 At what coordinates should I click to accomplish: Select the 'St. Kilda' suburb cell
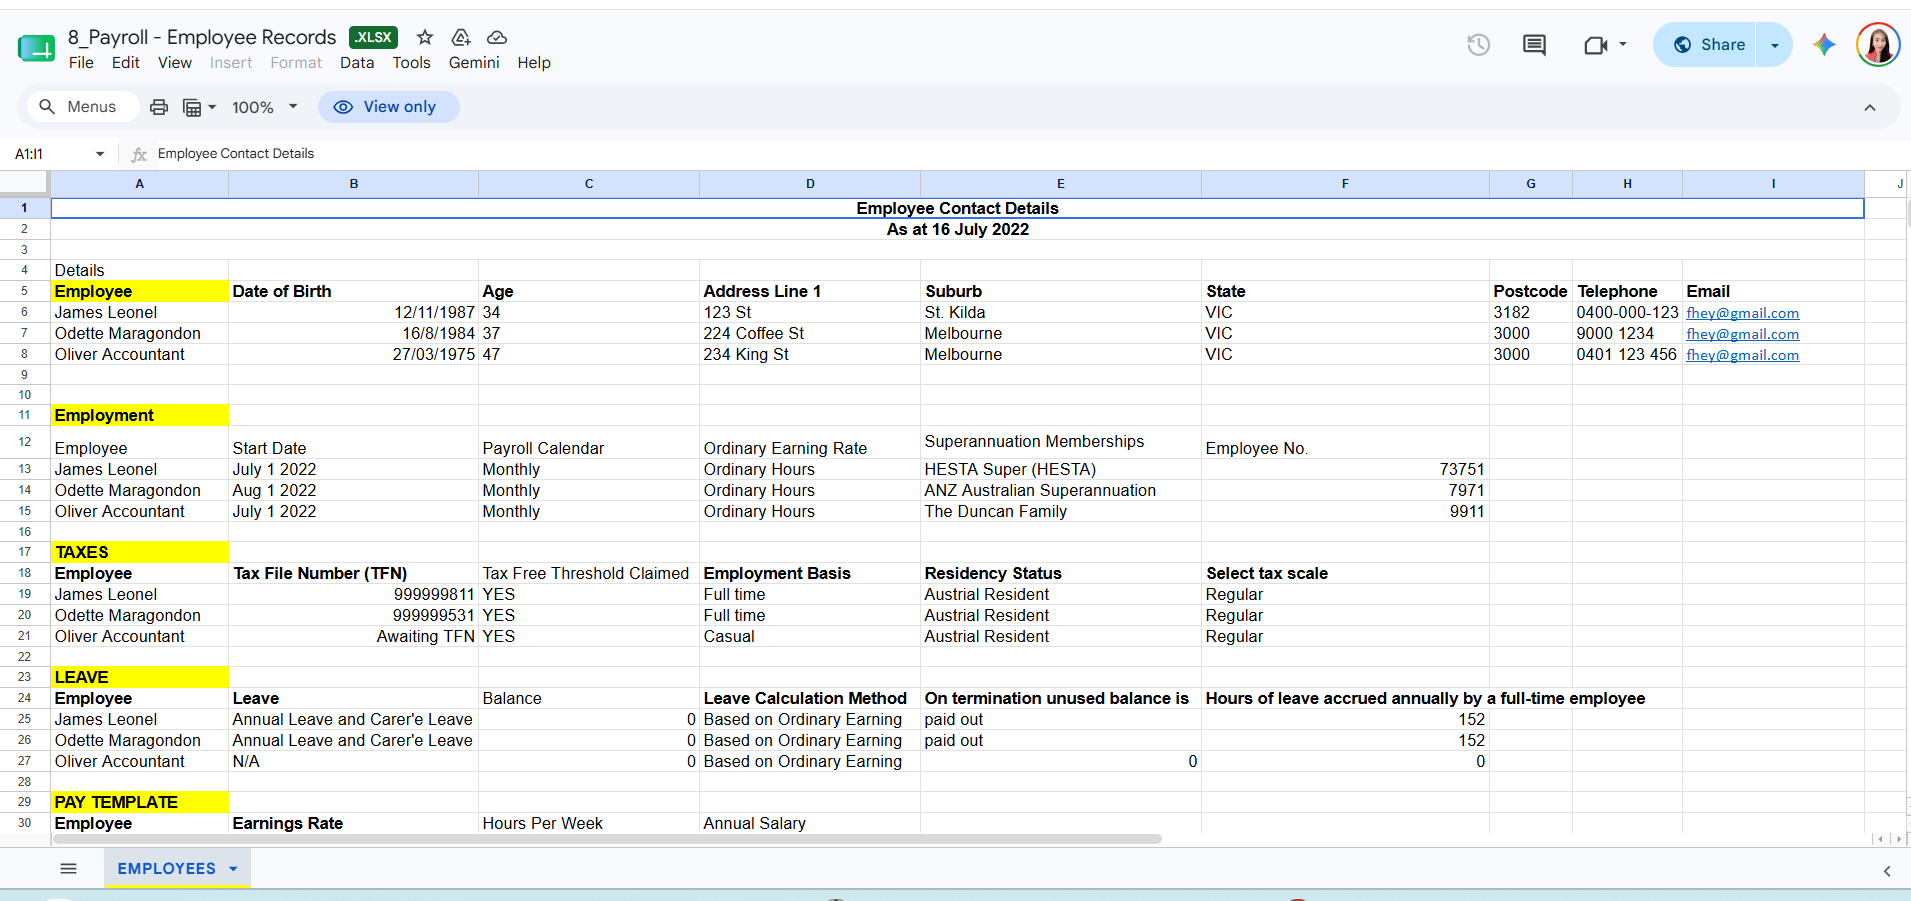point(1060,312)
